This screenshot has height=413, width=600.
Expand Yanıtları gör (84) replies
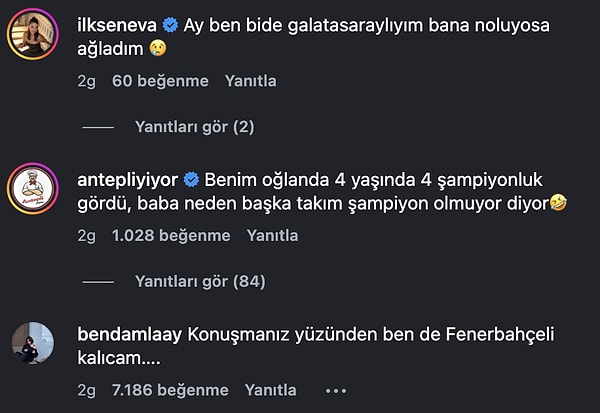tap(200, 282)
